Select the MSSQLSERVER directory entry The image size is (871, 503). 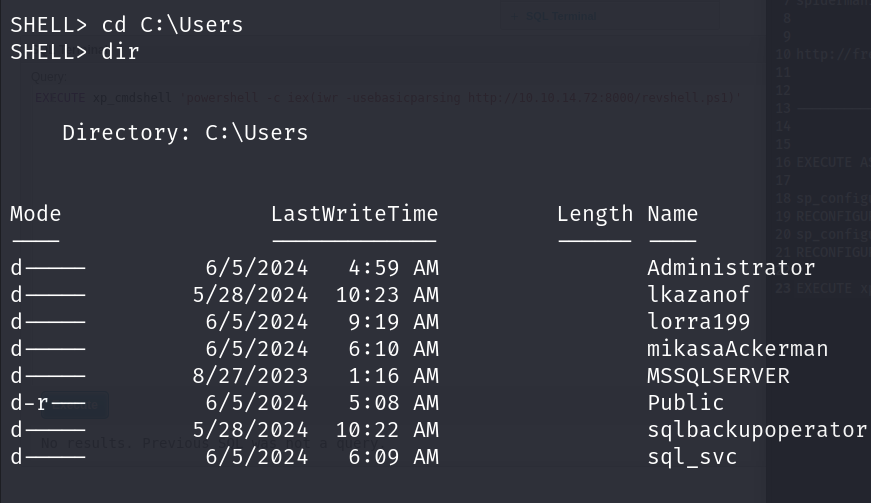(718, 376)
